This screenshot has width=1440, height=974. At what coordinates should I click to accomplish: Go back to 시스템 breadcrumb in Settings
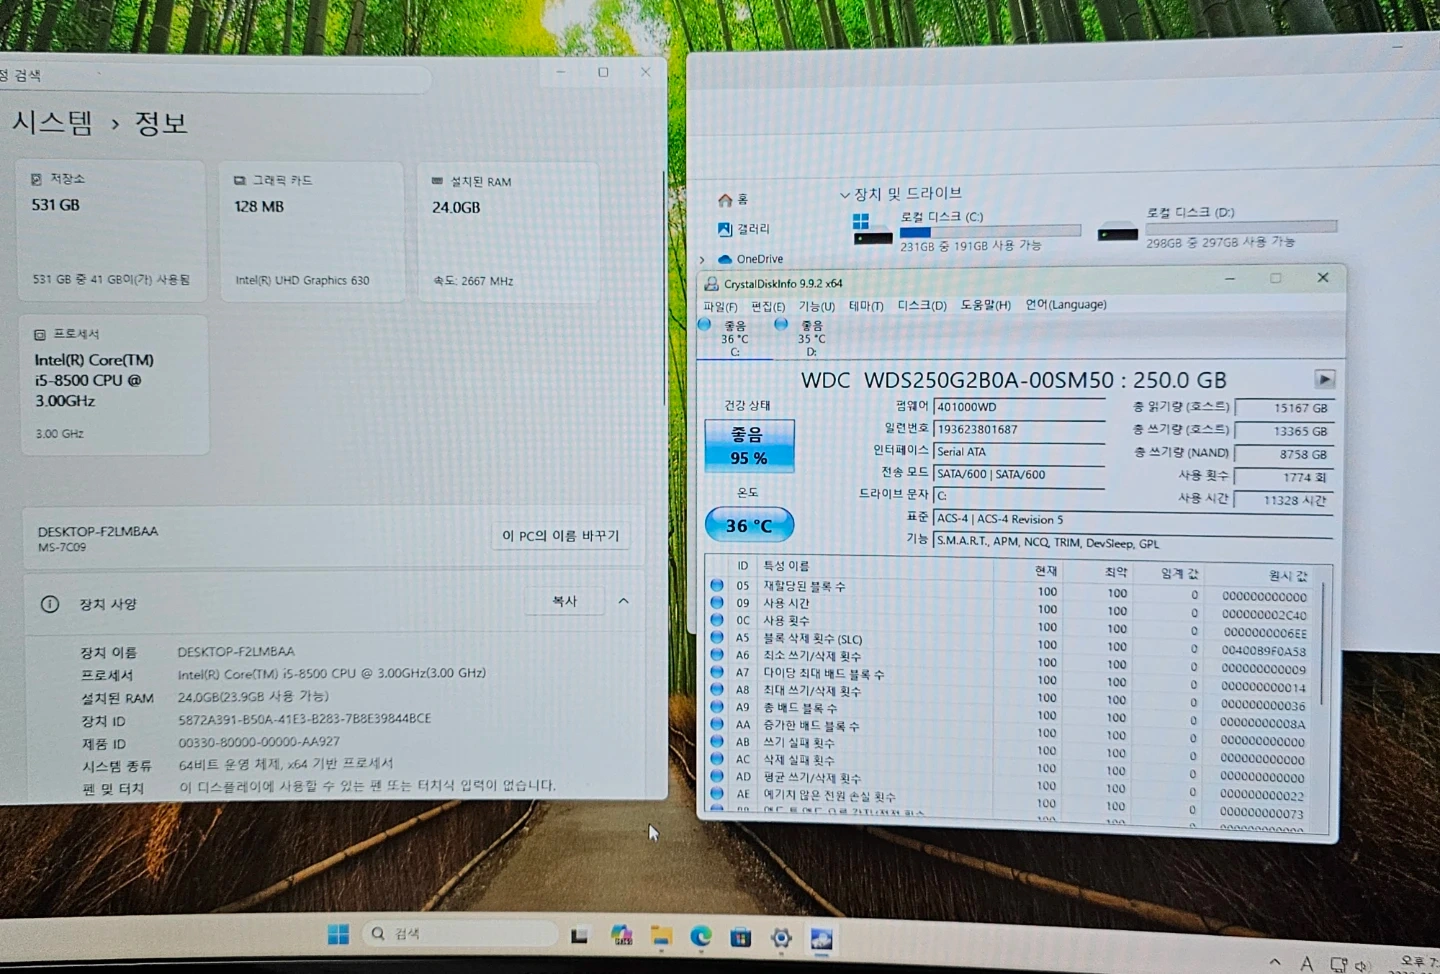point(52,122)
